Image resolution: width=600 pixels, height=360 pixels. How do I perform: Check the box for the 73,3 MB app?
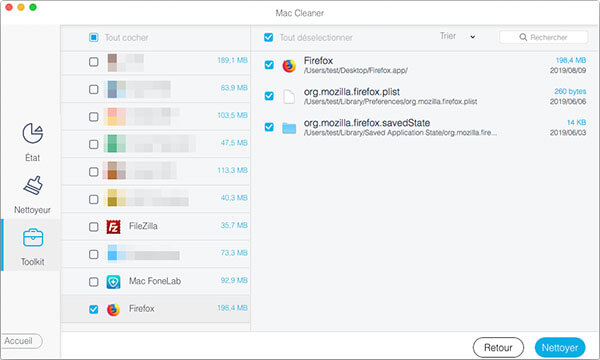[94, 254]
